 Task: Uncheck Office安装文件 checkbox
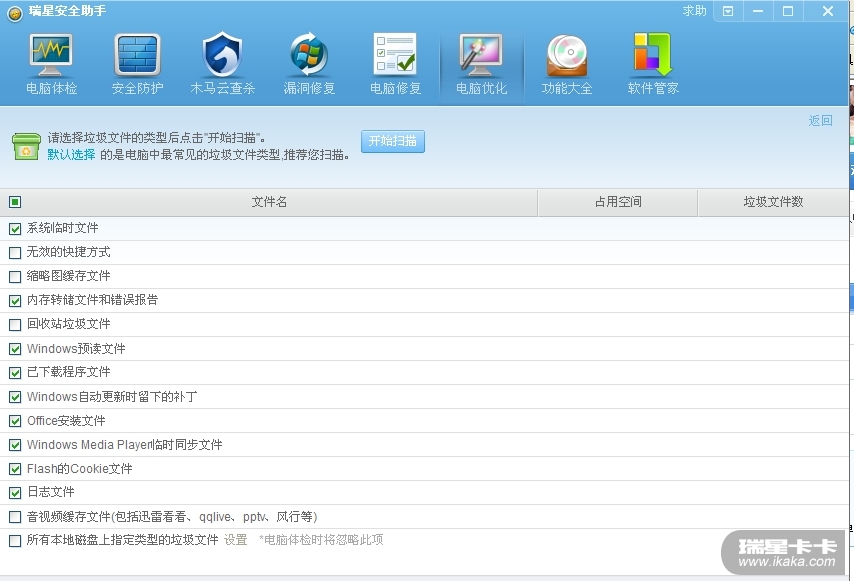click(15, 421)
